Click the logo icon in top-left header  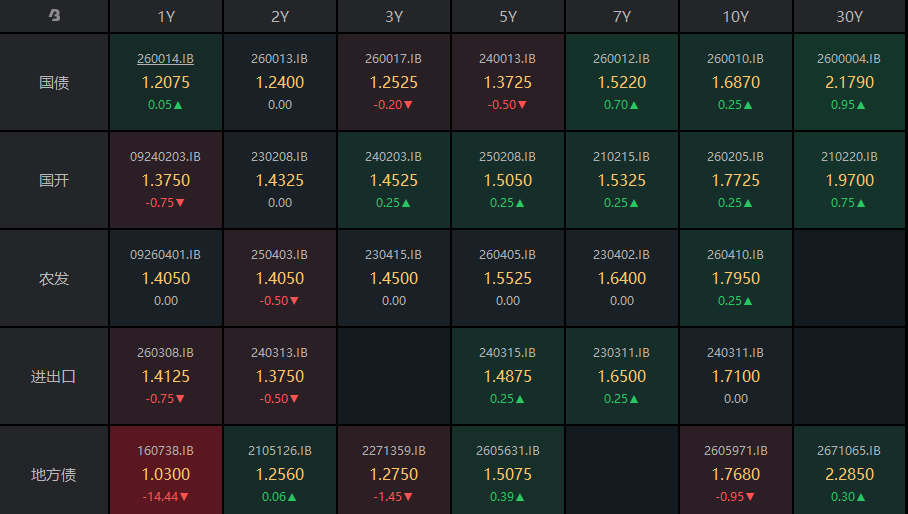[x=54, y=16]
